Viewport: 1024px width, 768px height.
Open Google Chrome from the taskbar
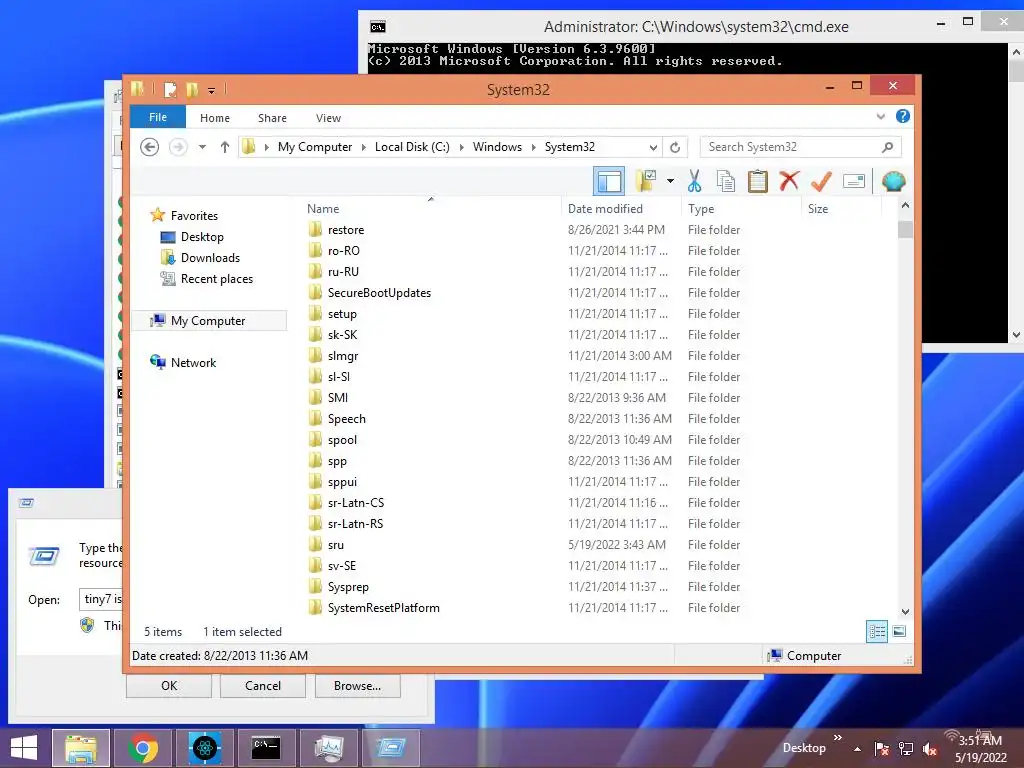[143, 748]
